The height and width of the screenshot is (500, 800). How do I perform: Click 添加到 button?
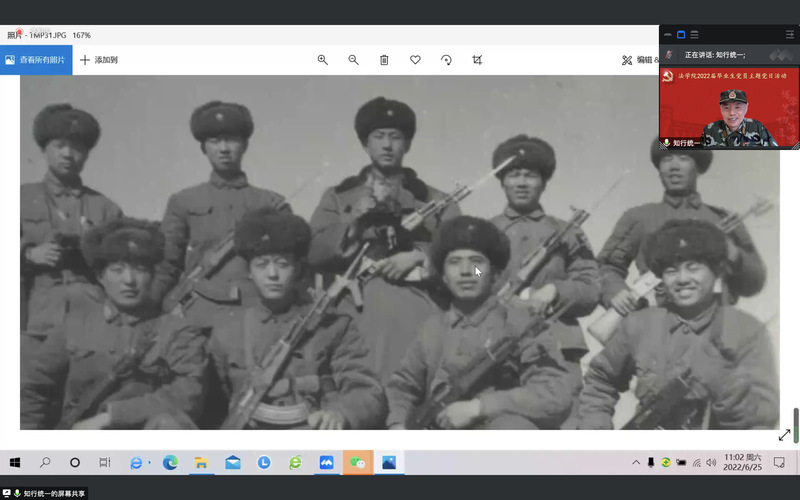(99, 60)
